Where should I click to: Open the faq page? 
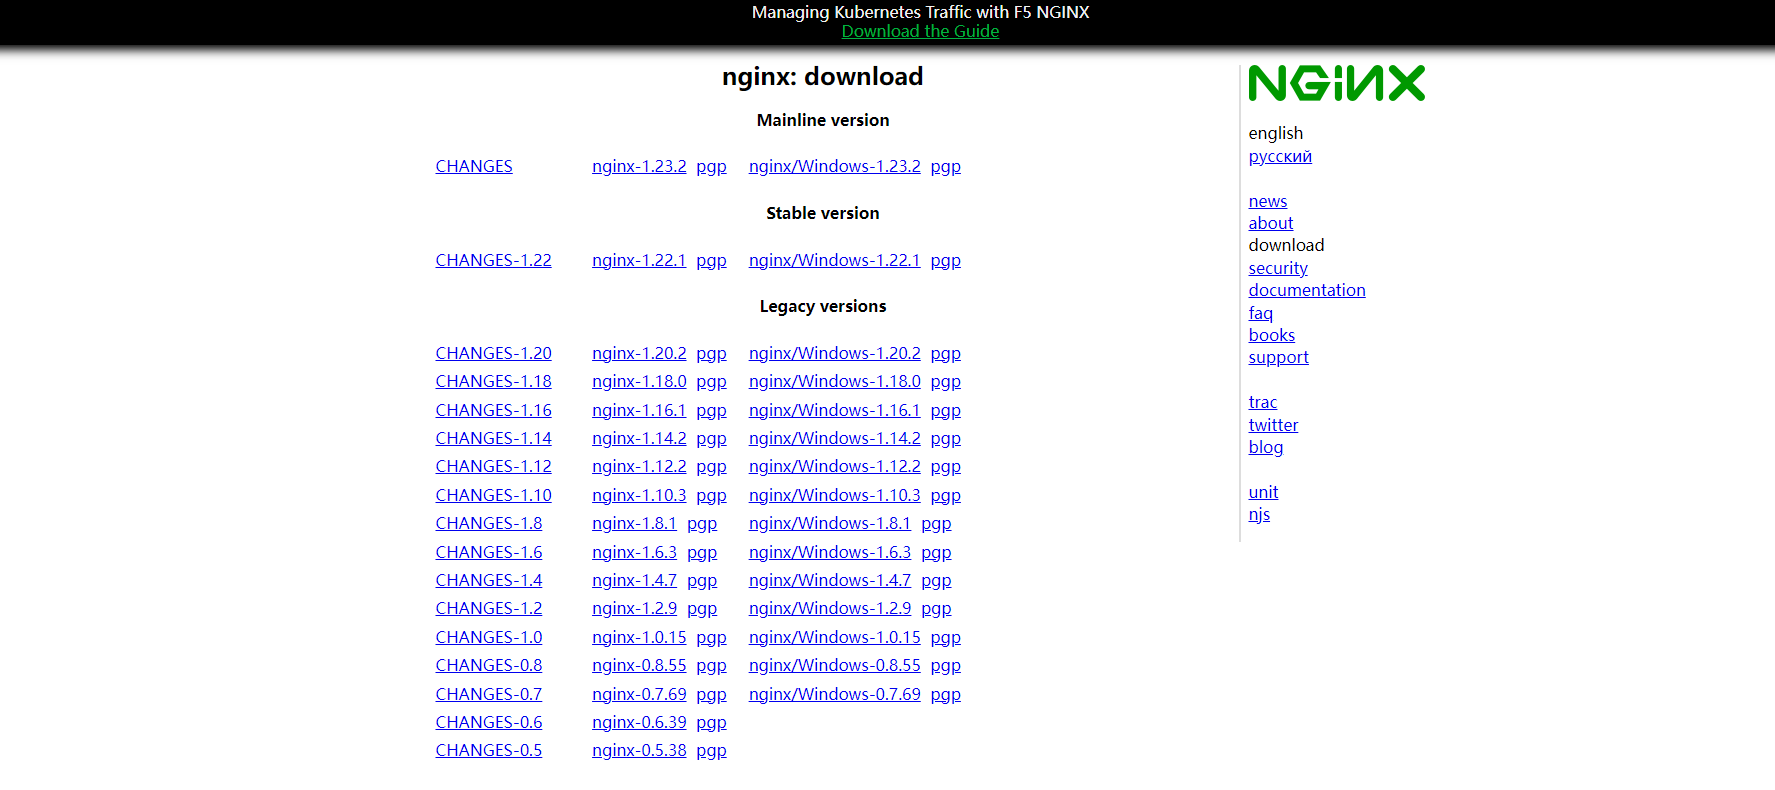1261,313
